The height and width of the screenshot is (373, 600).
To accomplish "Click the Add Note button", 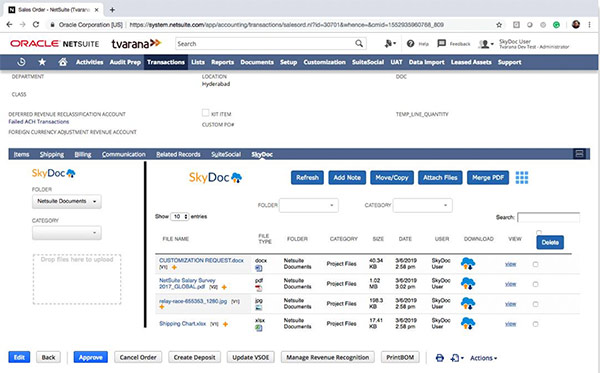I will pos(347,178).
